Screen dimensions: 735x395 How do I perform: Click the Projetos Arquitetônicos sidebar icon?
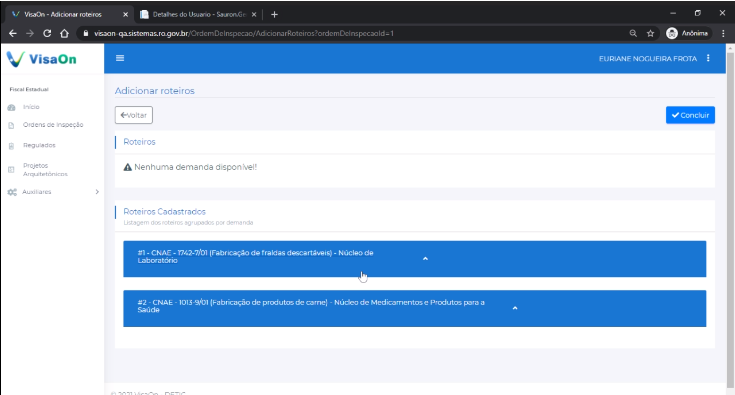(12, 170)
